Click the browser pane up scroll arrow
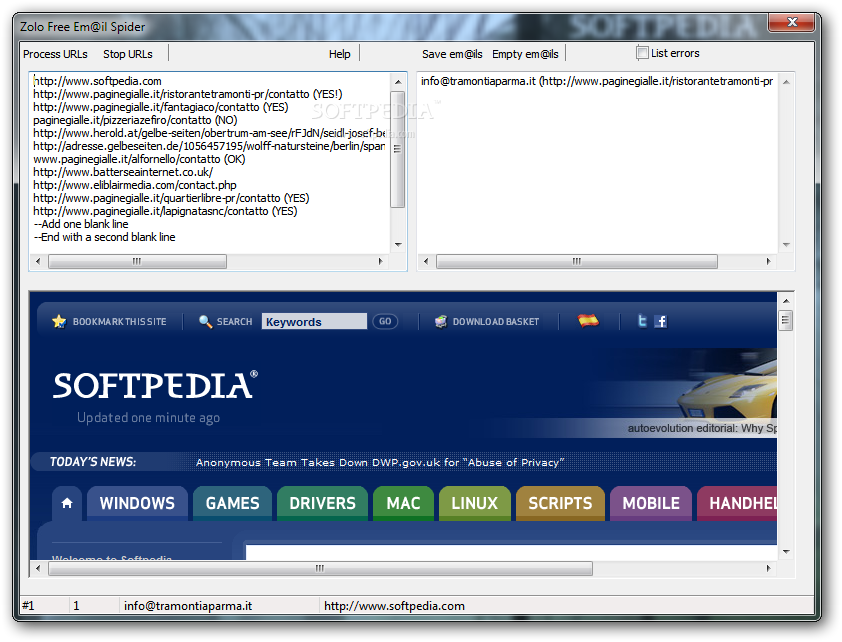The image size is (842, 642). 786,301
